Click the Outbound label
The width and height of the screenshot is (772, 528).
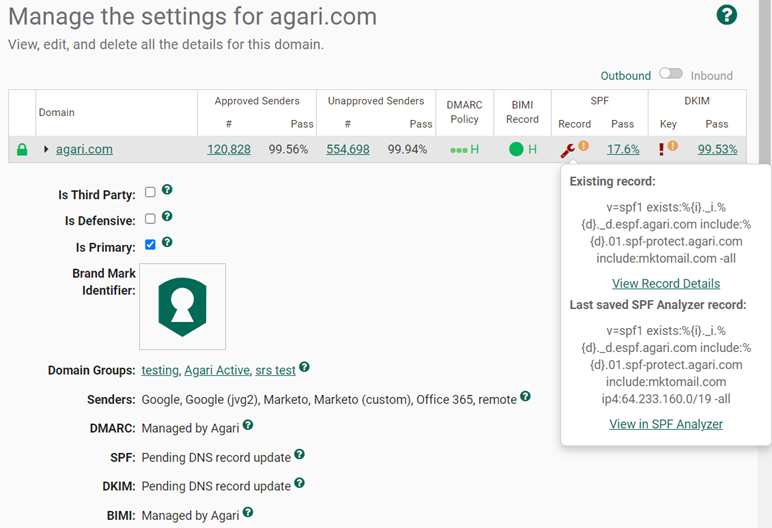point(625,76)
